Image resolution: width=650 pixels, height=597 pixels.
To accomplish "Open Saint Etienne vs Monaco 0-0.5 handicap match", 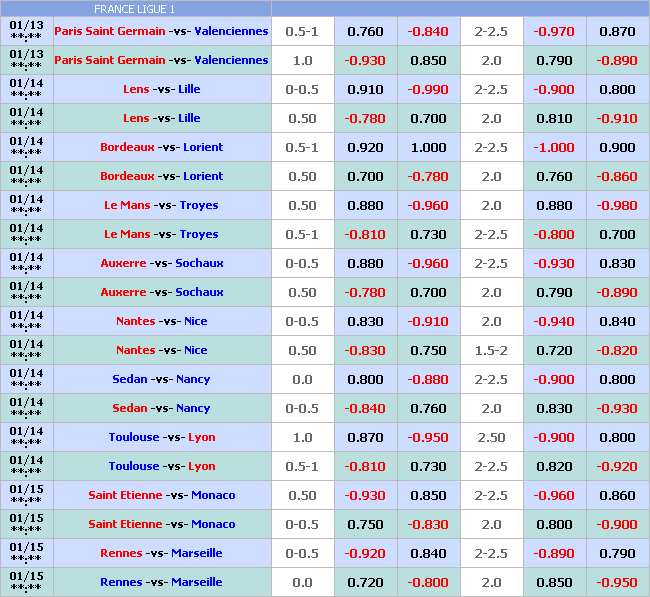I will tap(161, 524).
